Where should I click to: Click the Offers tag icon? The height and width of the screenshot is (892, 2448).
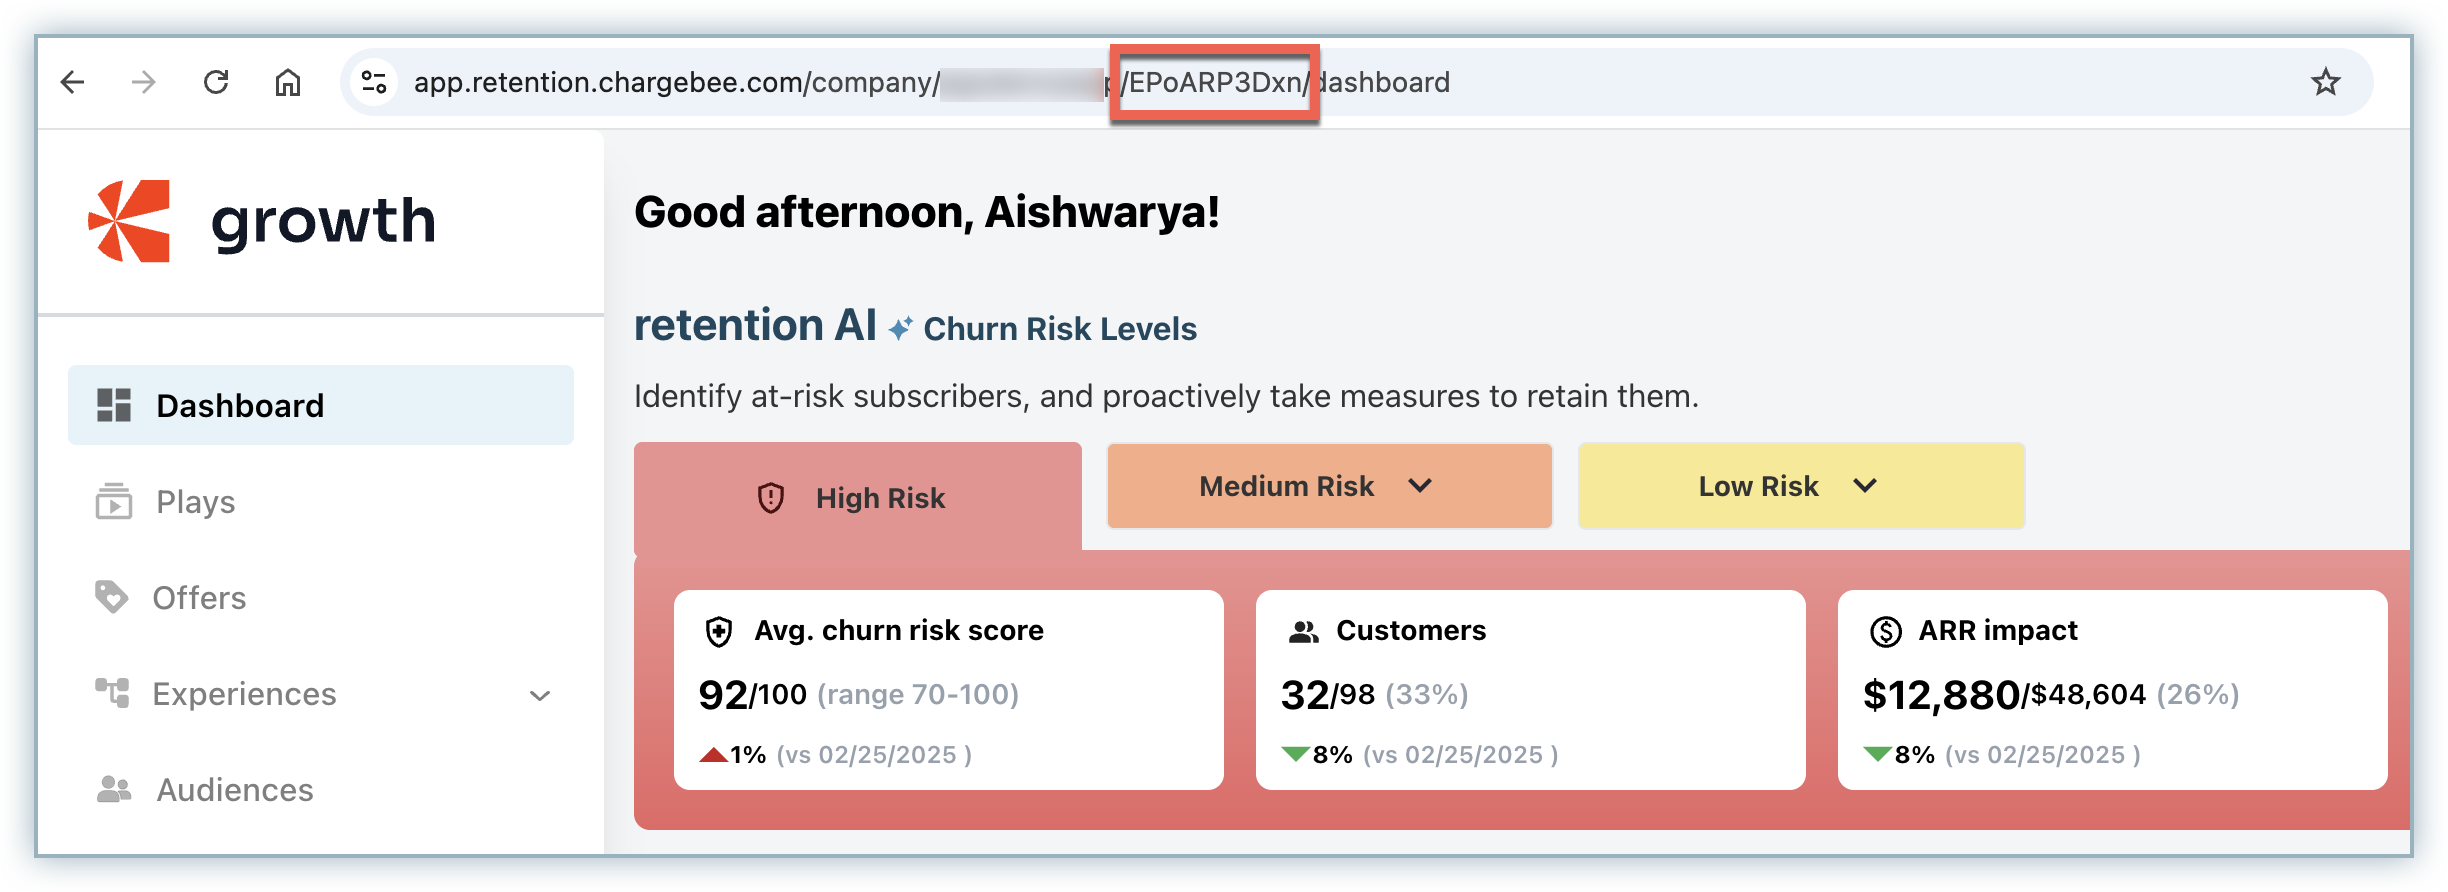(x=111, y=597)
